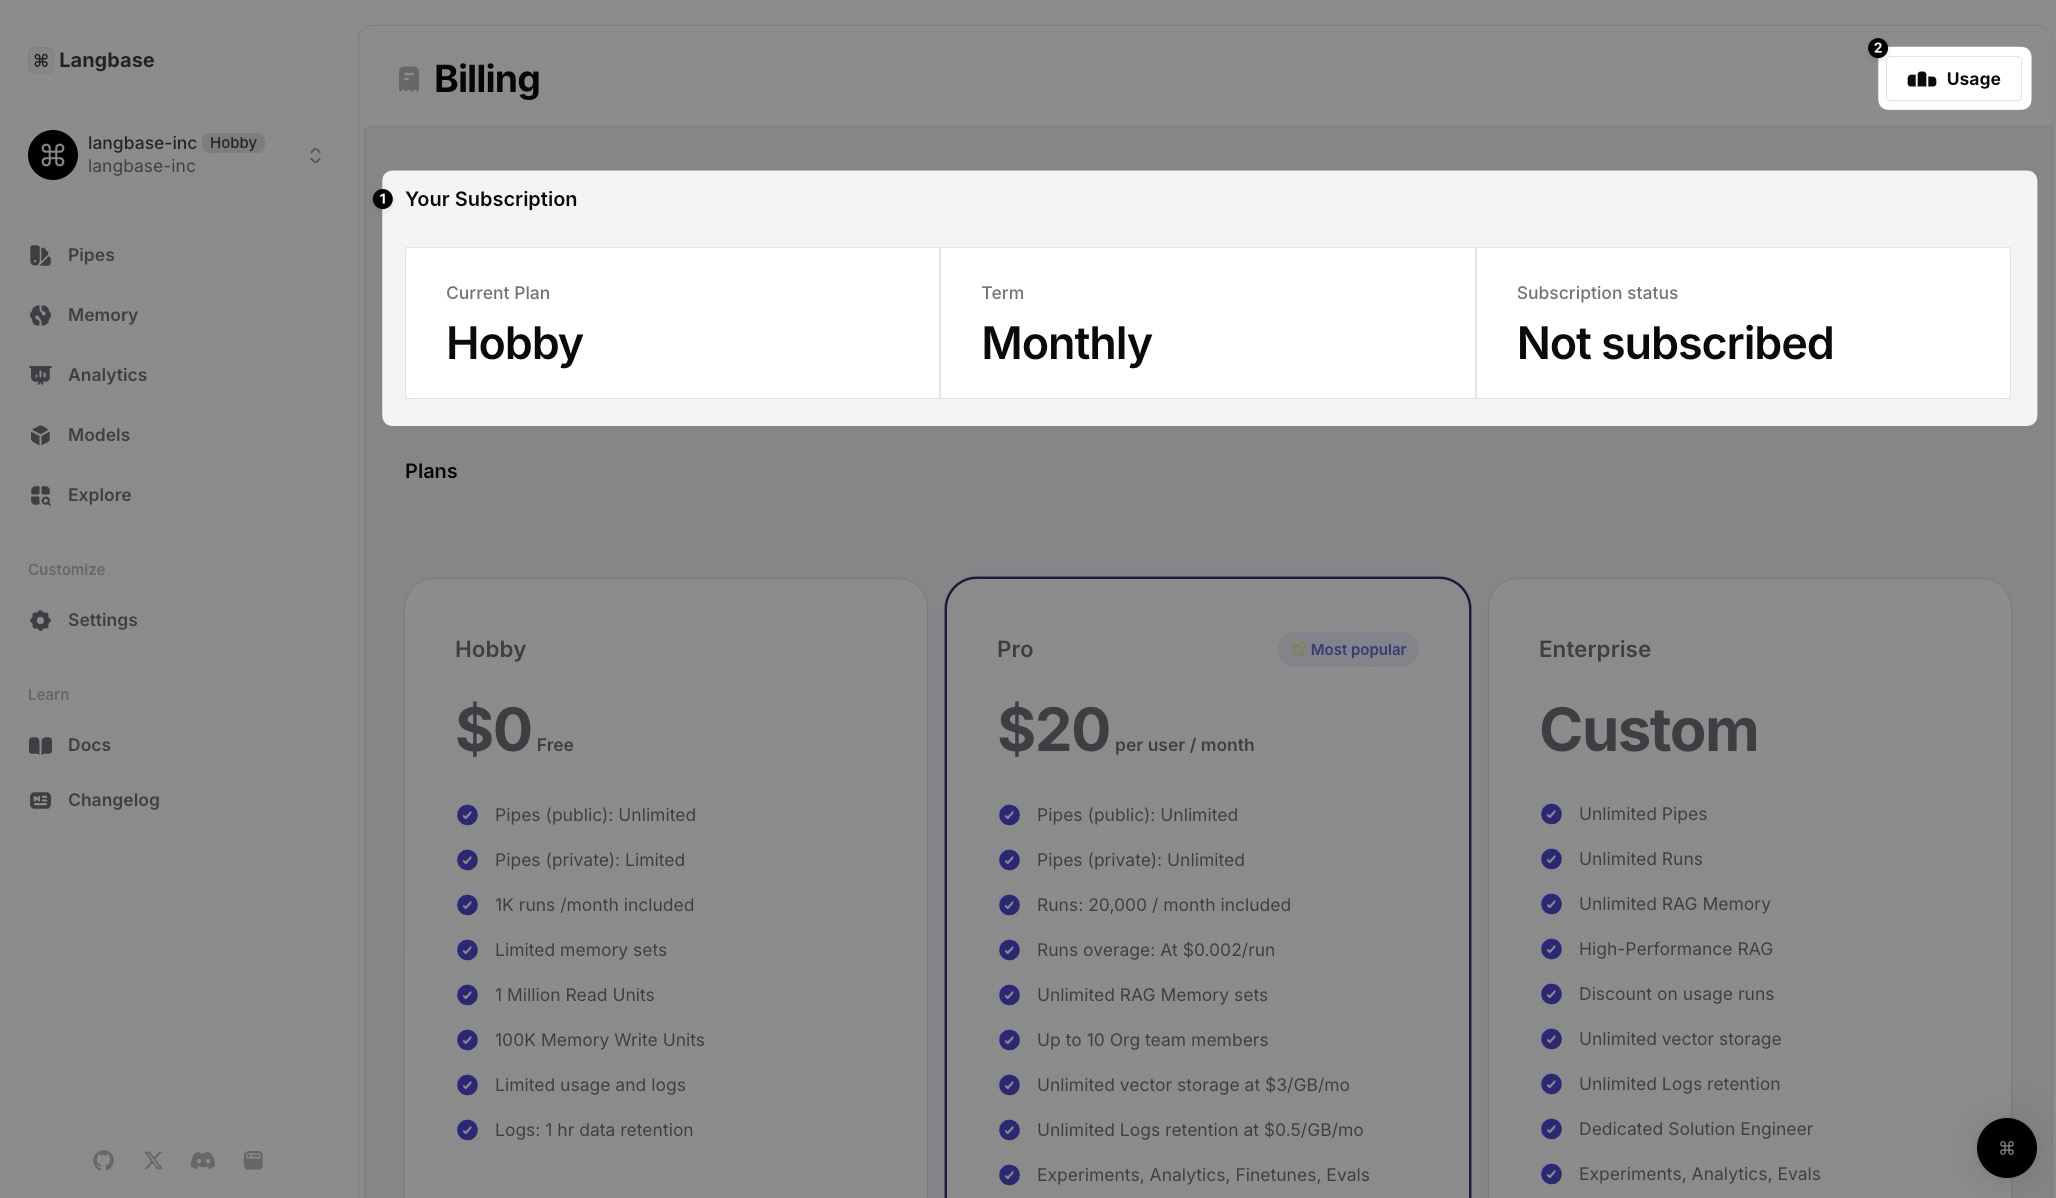Open Pipes in the sidebar
Screen dimensions: 2056x1198
pyautogui.click(x=90, y=255)
